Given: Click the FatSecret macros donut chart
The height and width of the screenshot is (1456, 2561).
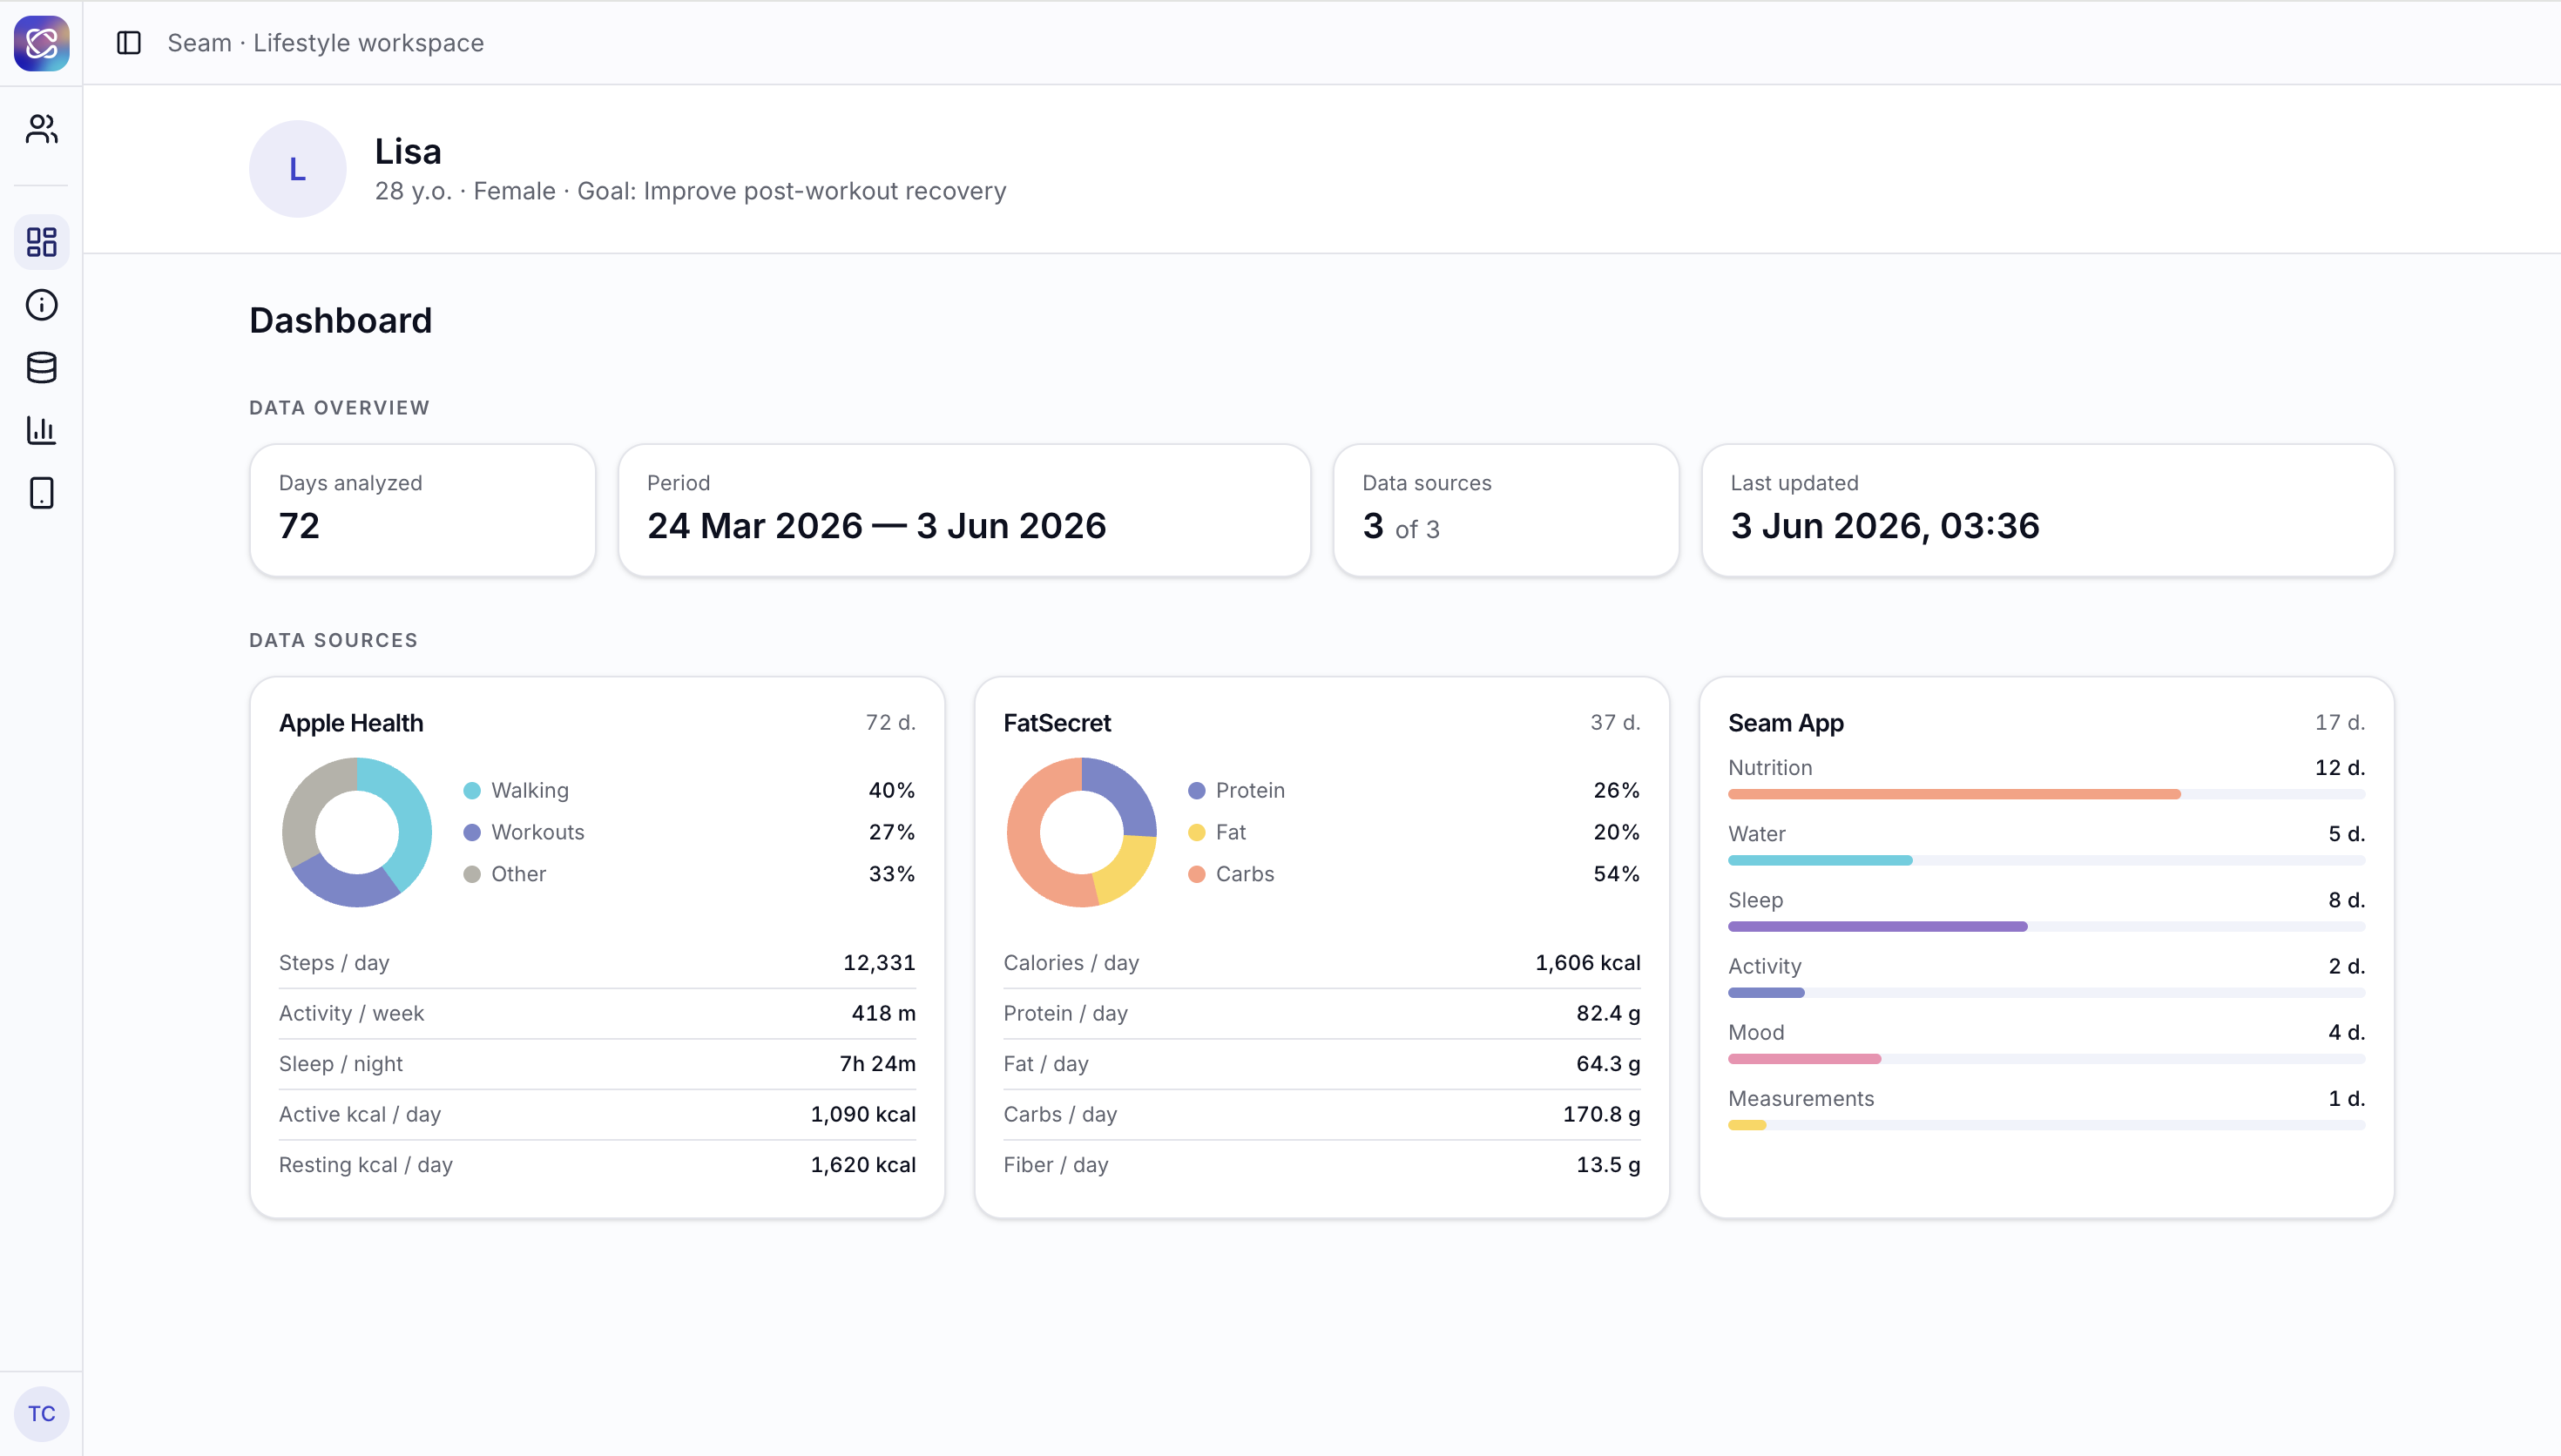Looking at the screenshot, I should point(1082,832).
